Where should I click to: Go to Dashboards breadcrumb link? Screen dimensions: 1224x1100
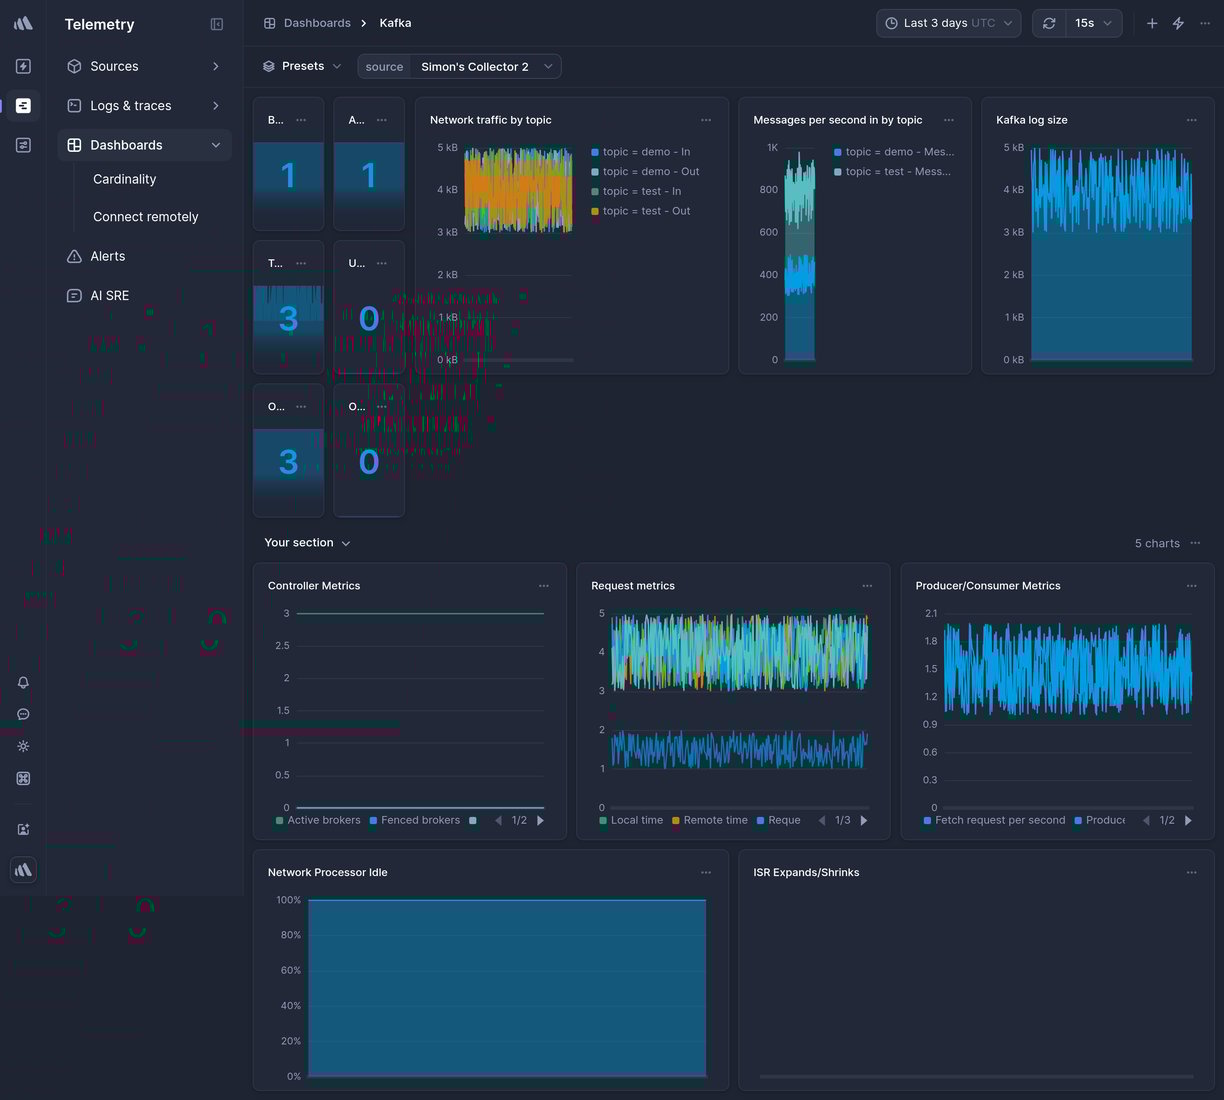[316, 23]
